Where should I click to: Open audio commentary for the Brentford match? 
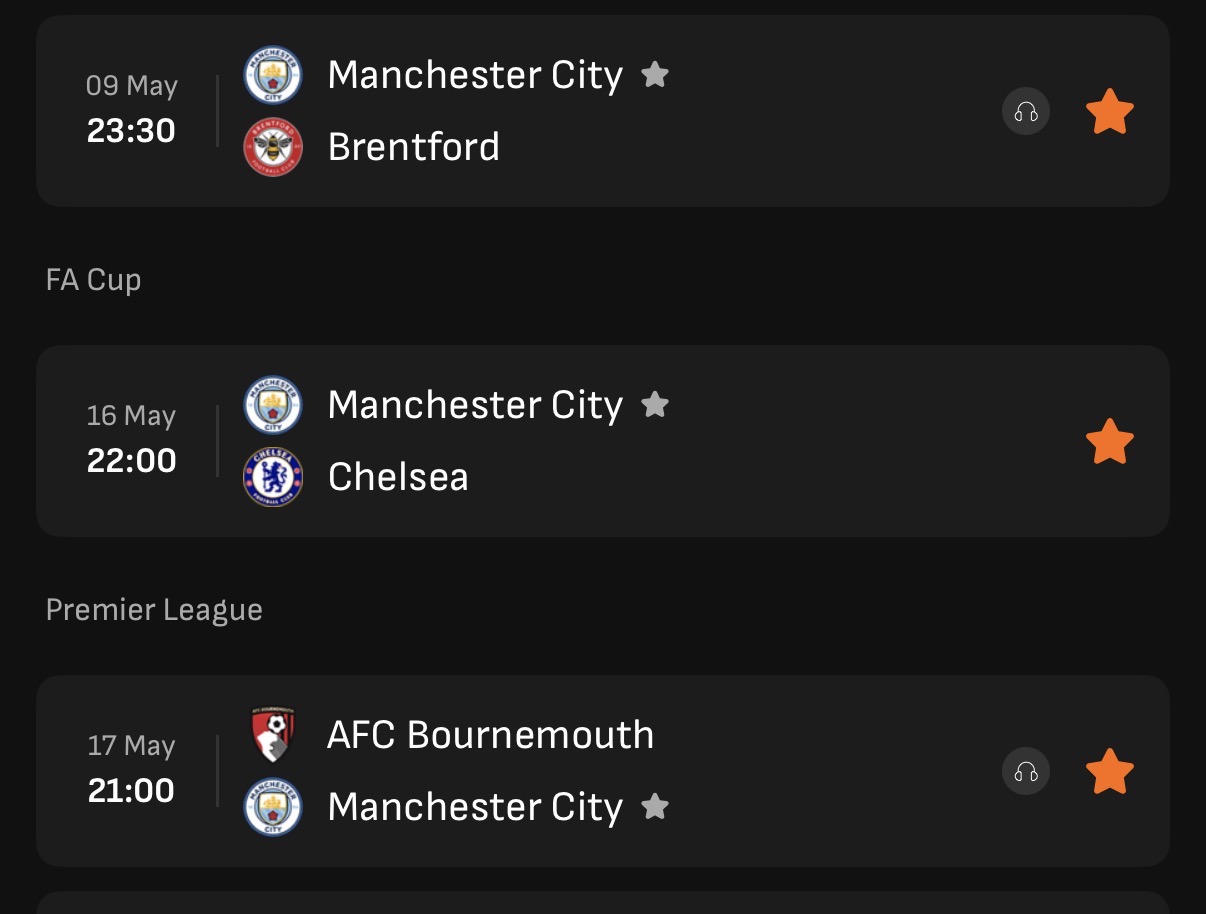click(1026, 111)
